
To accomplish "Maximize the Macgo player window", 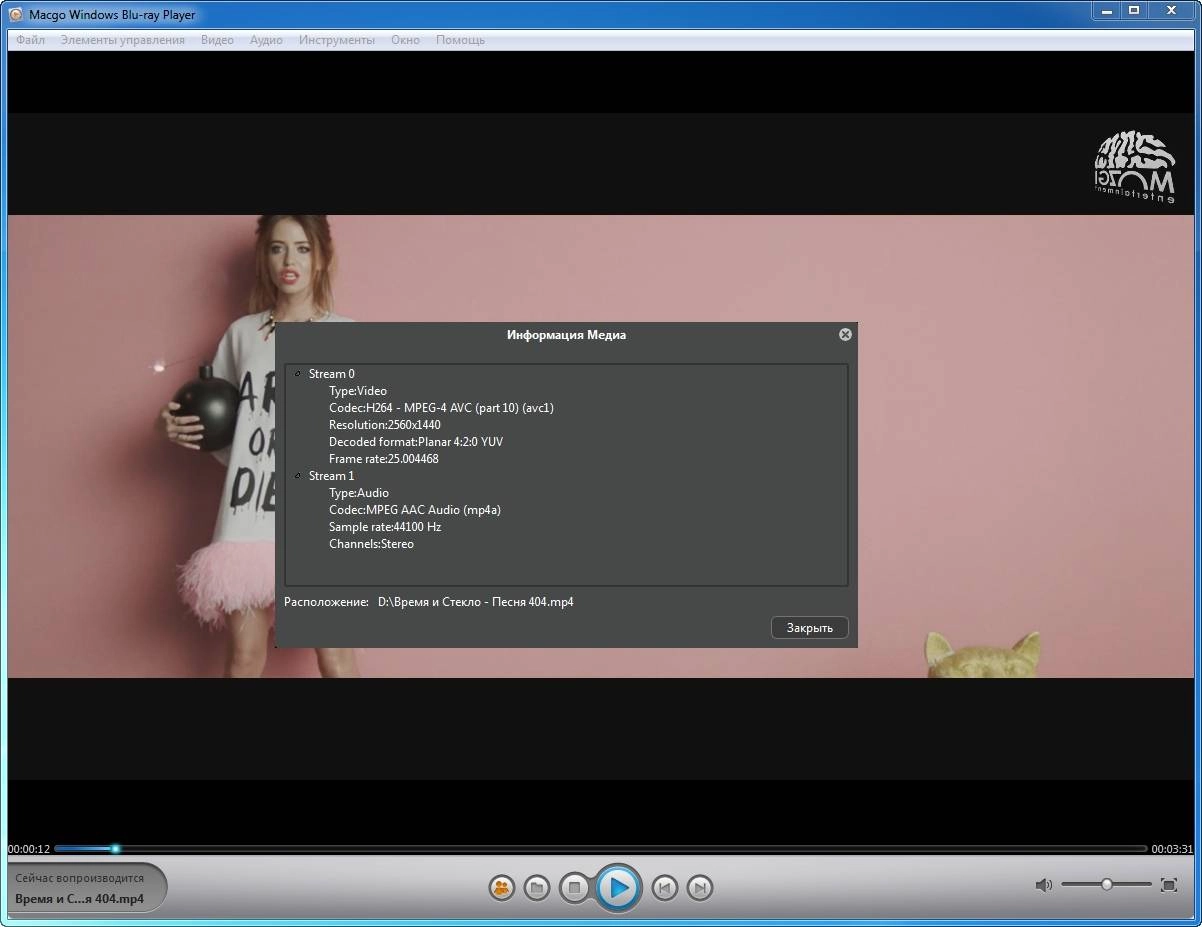I will tap(1133, 10).
